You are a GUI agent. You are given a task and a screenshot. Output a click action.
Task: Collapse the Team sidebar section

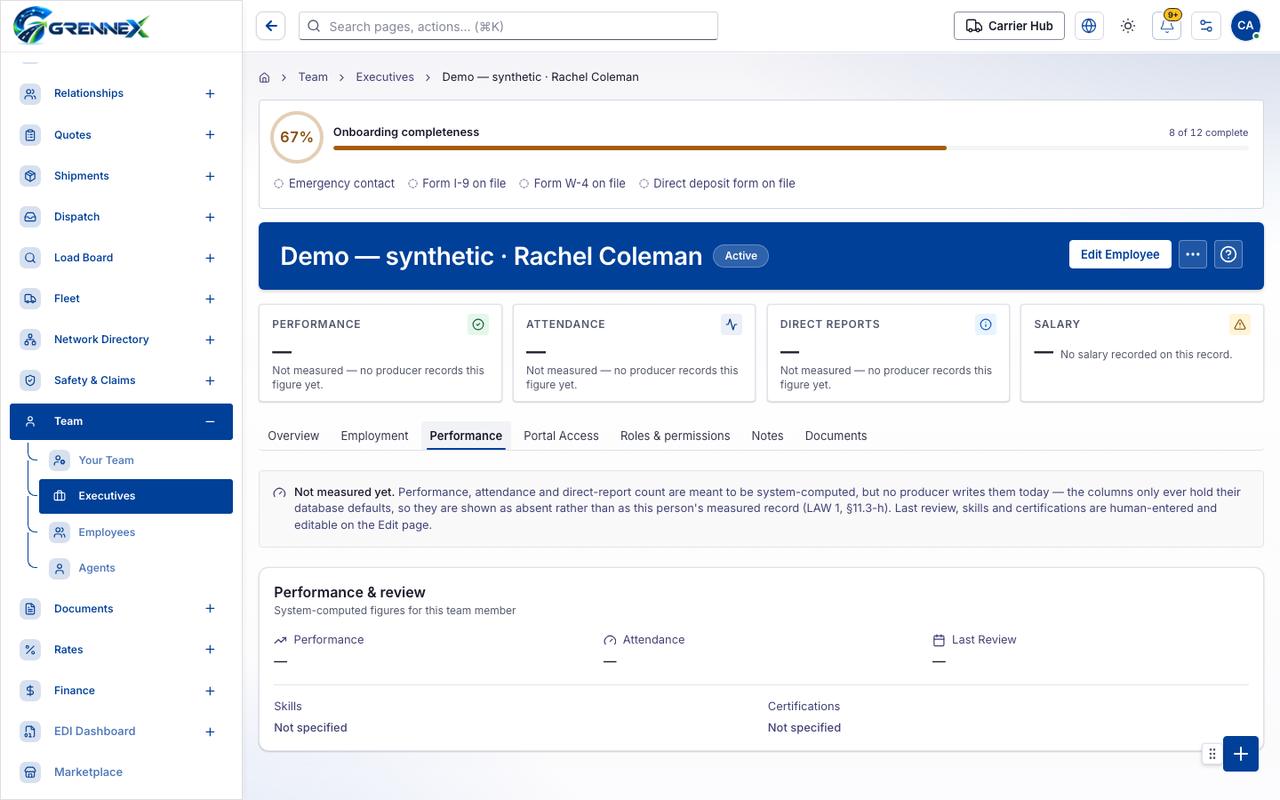(210, 422)
